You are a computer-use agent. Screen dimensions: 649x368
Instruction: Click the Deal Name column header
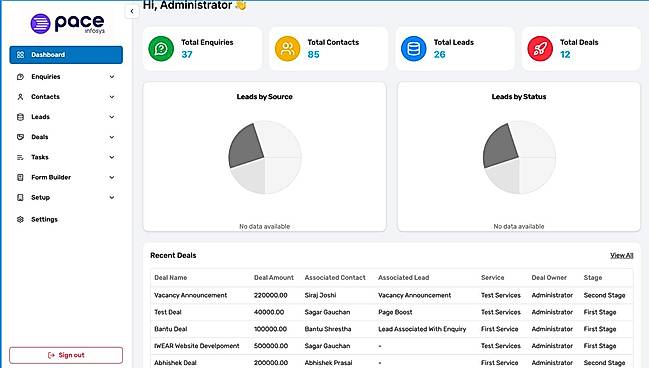(x=171, y=278)
